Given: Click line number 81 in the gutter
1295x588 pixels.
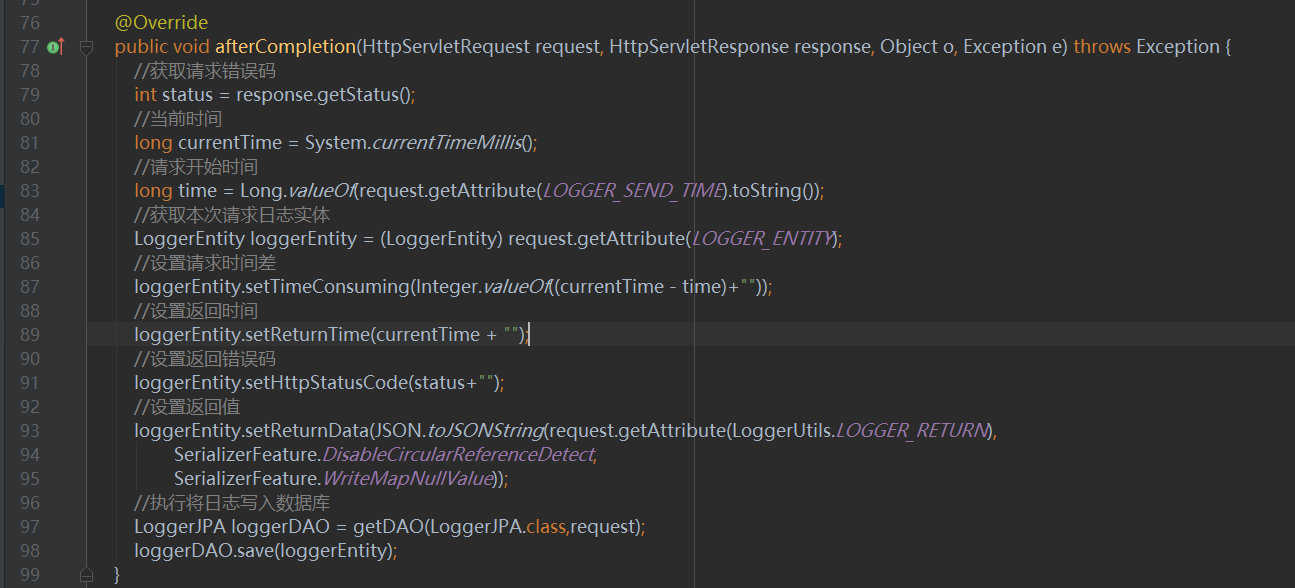Looking at the screenshot, I should point(29,143).
